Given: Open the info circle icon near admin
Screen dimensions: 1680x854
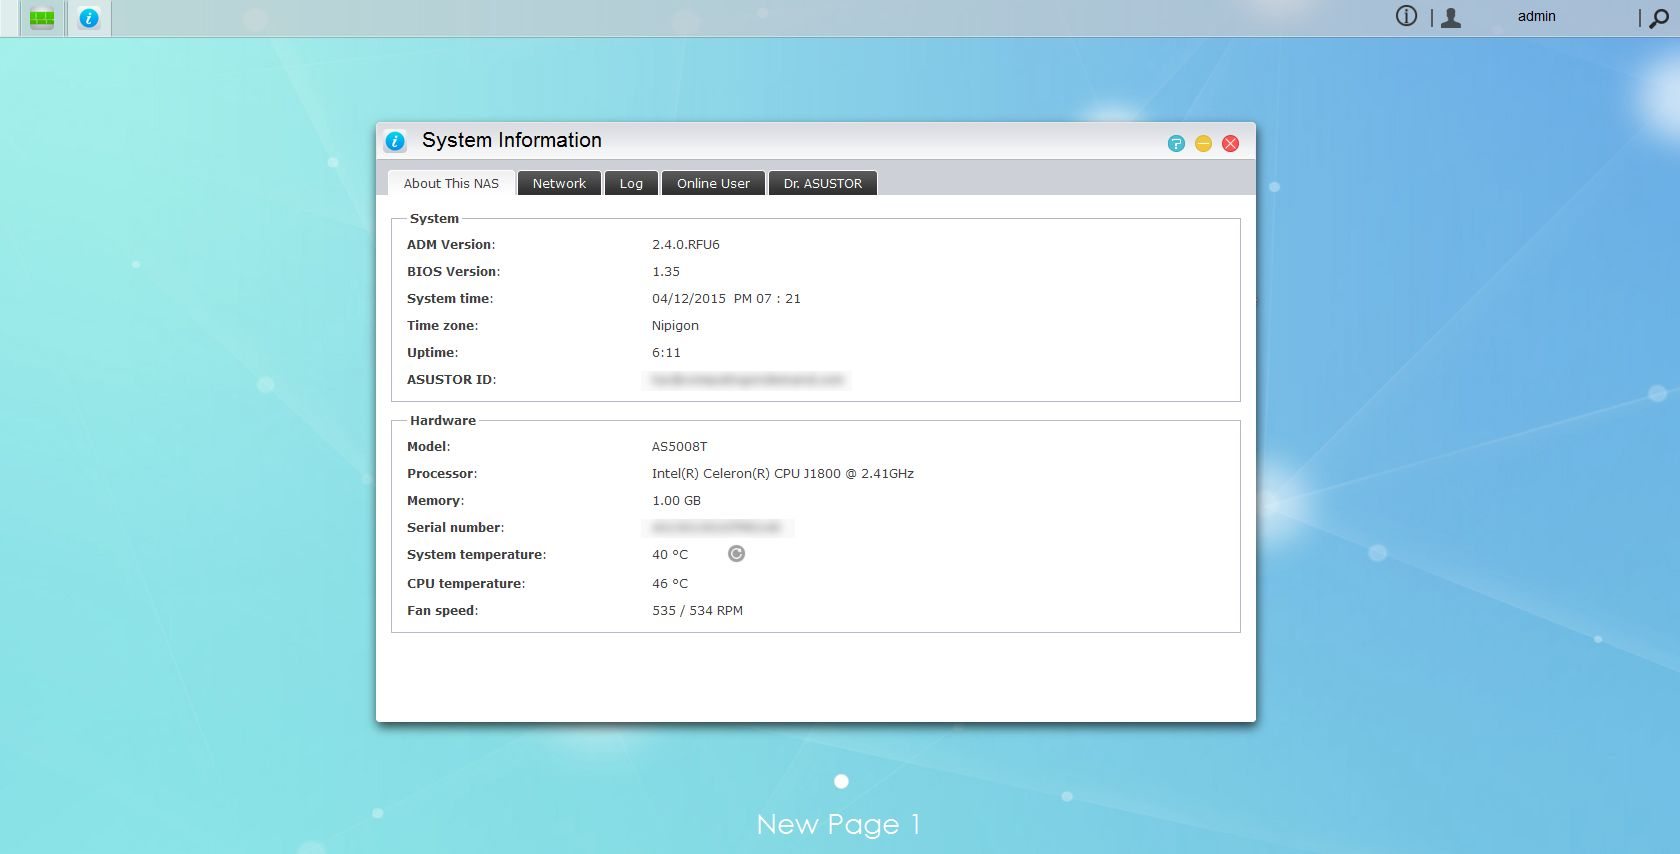Looking at the screenshot, I should tap(1406, 16).
